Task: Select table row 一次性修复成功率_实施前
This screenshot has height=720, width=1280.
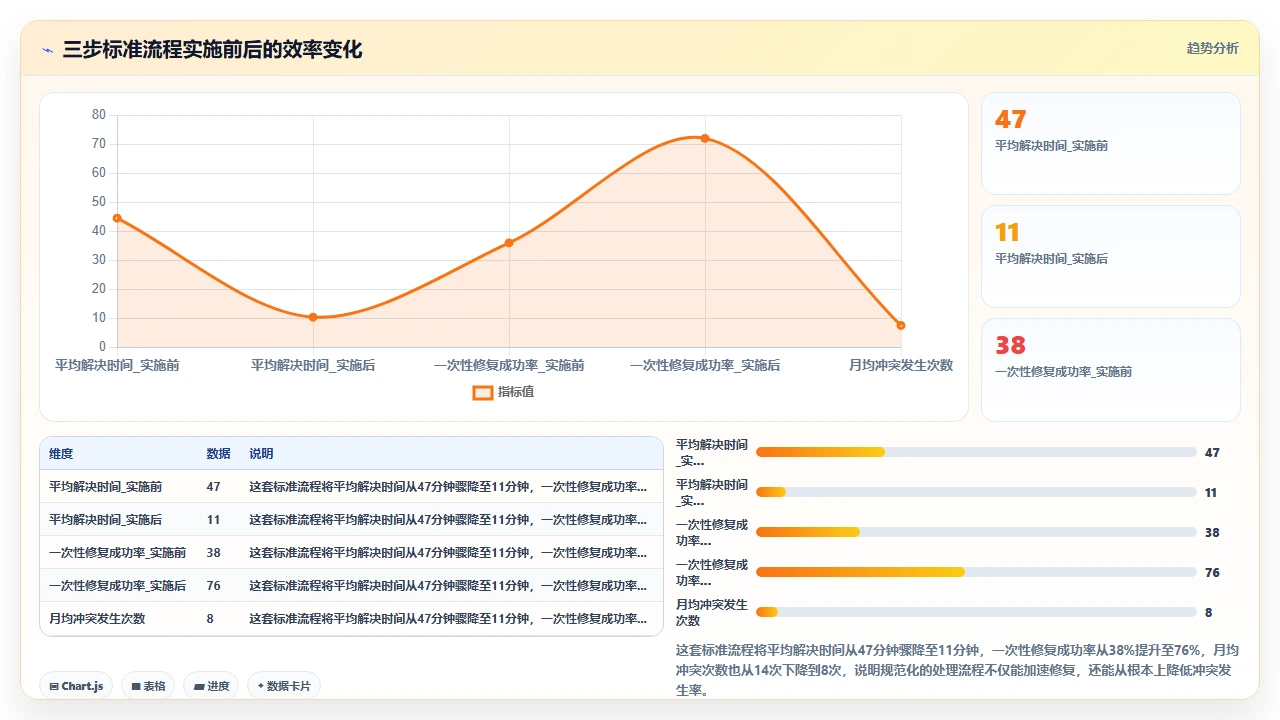Action: click(351, 553)
